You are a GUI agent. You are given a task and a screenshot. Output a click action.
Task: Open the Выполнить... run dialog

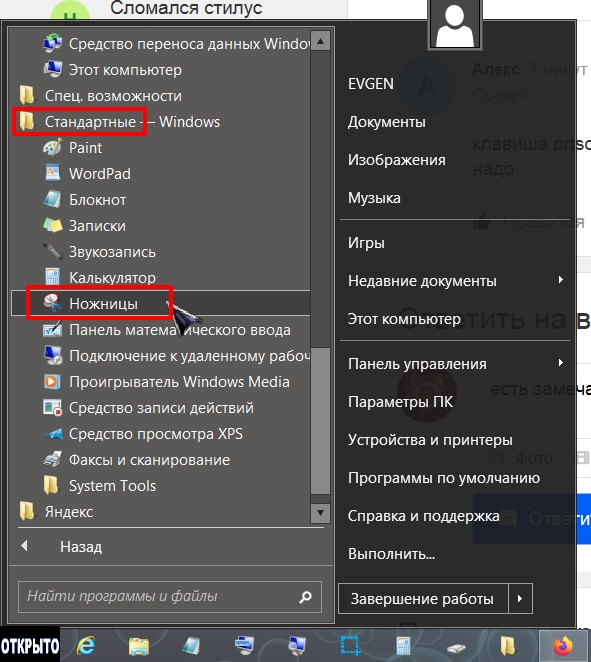click(x=391, y=553)
